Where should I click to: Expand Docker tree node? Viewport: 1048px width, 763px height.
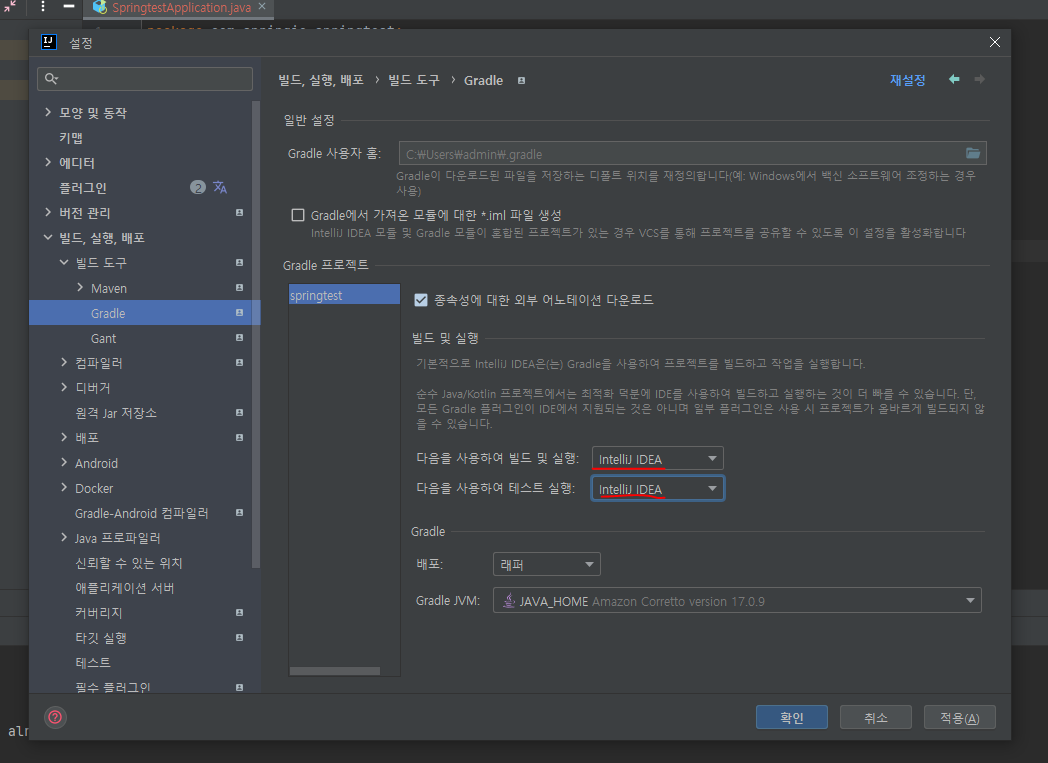[63, 488]
